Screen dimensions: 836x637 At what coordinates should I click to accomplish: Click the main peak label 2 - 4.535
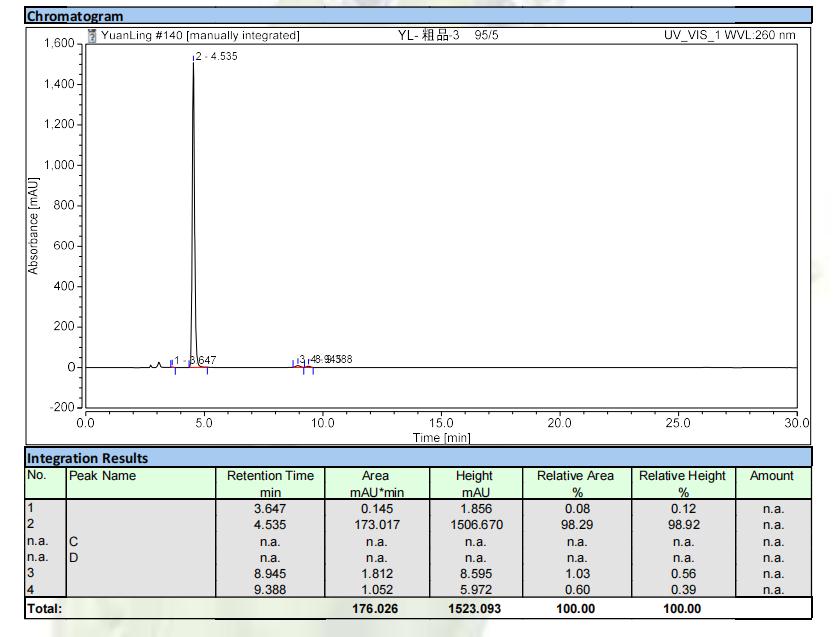click(x=216, y=57)
